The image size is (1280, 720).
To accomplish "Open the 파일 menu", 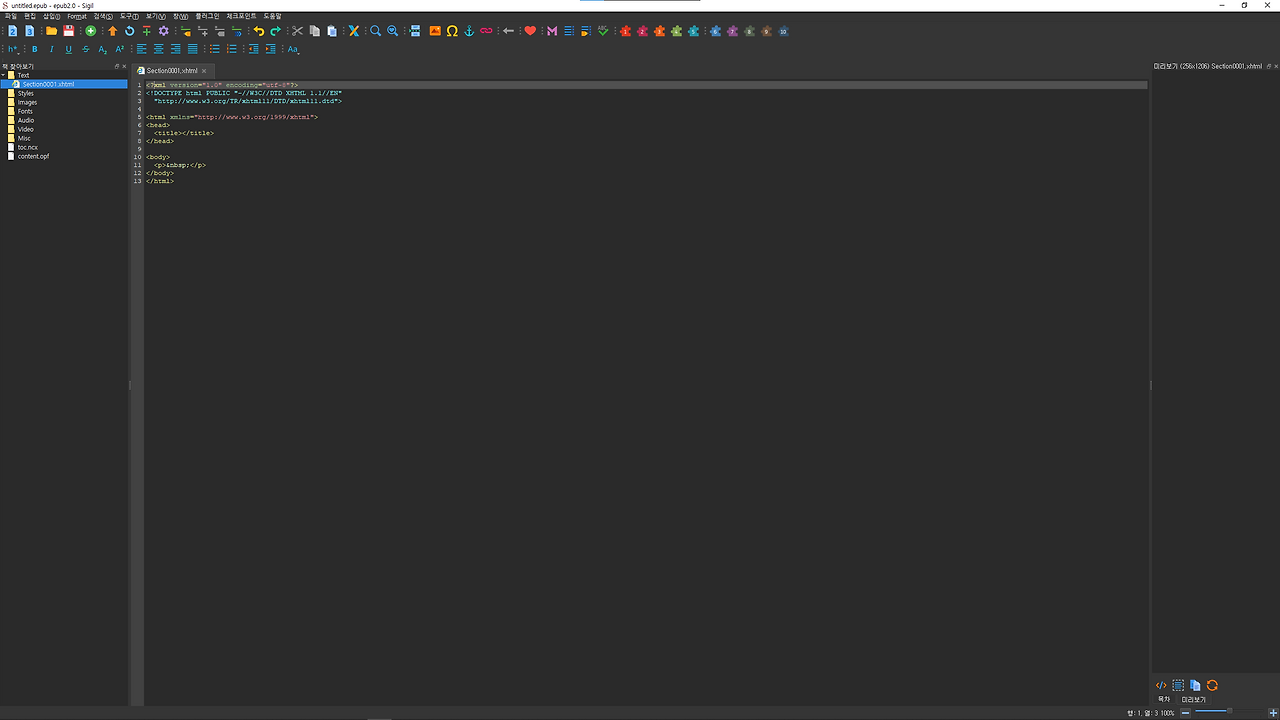I will click(x=11, y=16).
